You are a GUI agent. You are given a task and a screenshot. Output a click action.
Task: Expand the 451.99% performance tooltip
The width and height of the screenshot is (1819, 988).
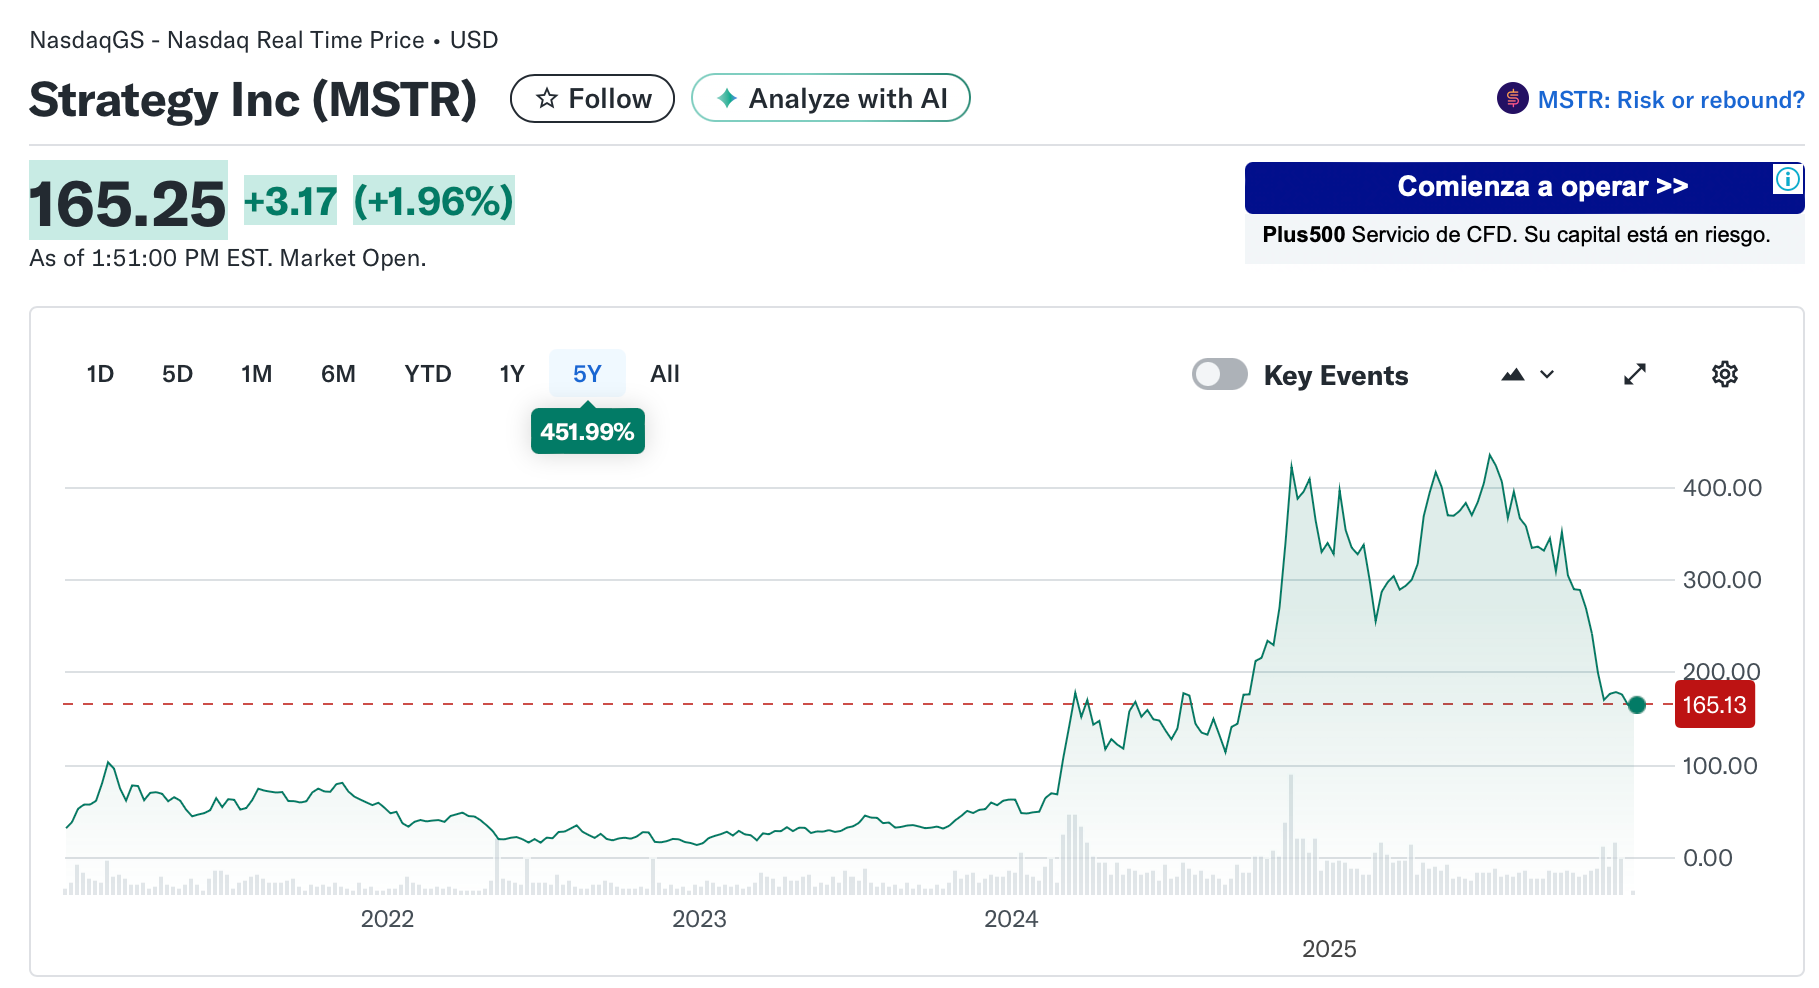coord(587,431)
